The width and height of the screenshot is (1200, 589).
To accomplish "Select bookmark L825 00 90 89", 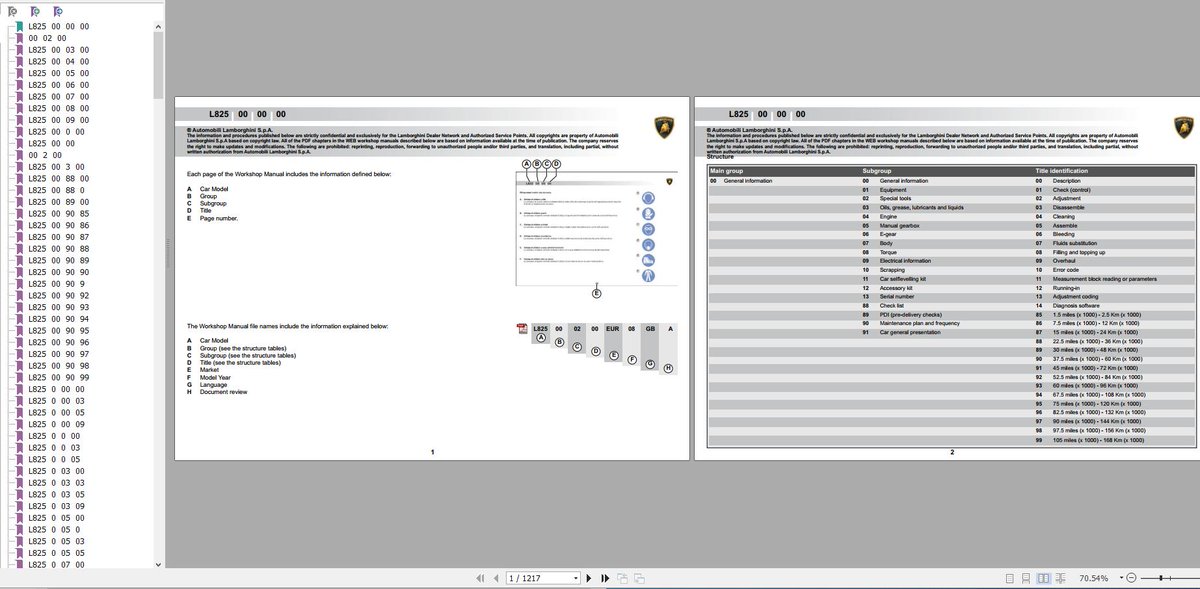I will coord(58,260).
